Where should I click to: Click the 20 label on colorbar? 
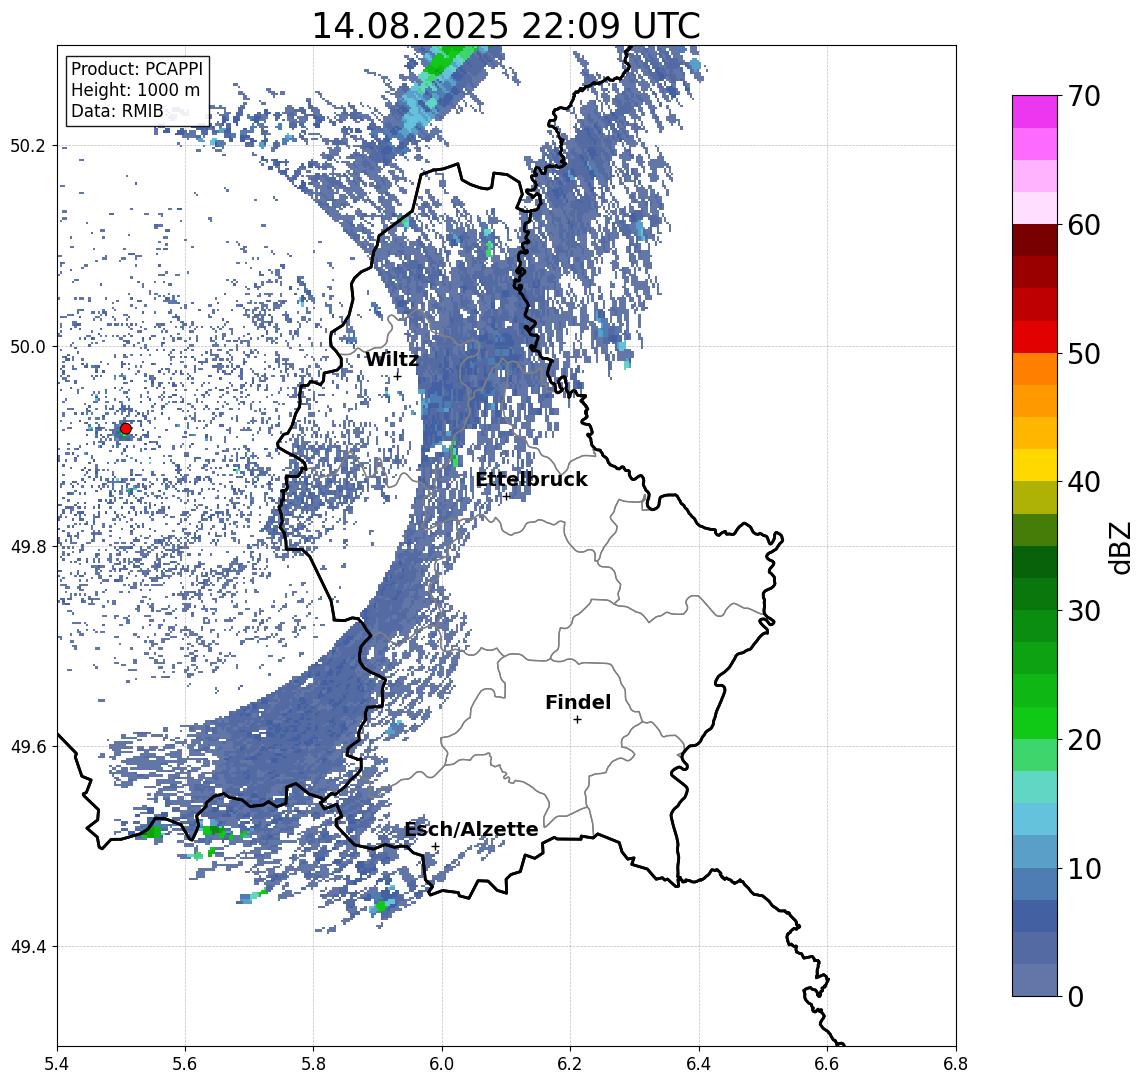point(1084,740)
